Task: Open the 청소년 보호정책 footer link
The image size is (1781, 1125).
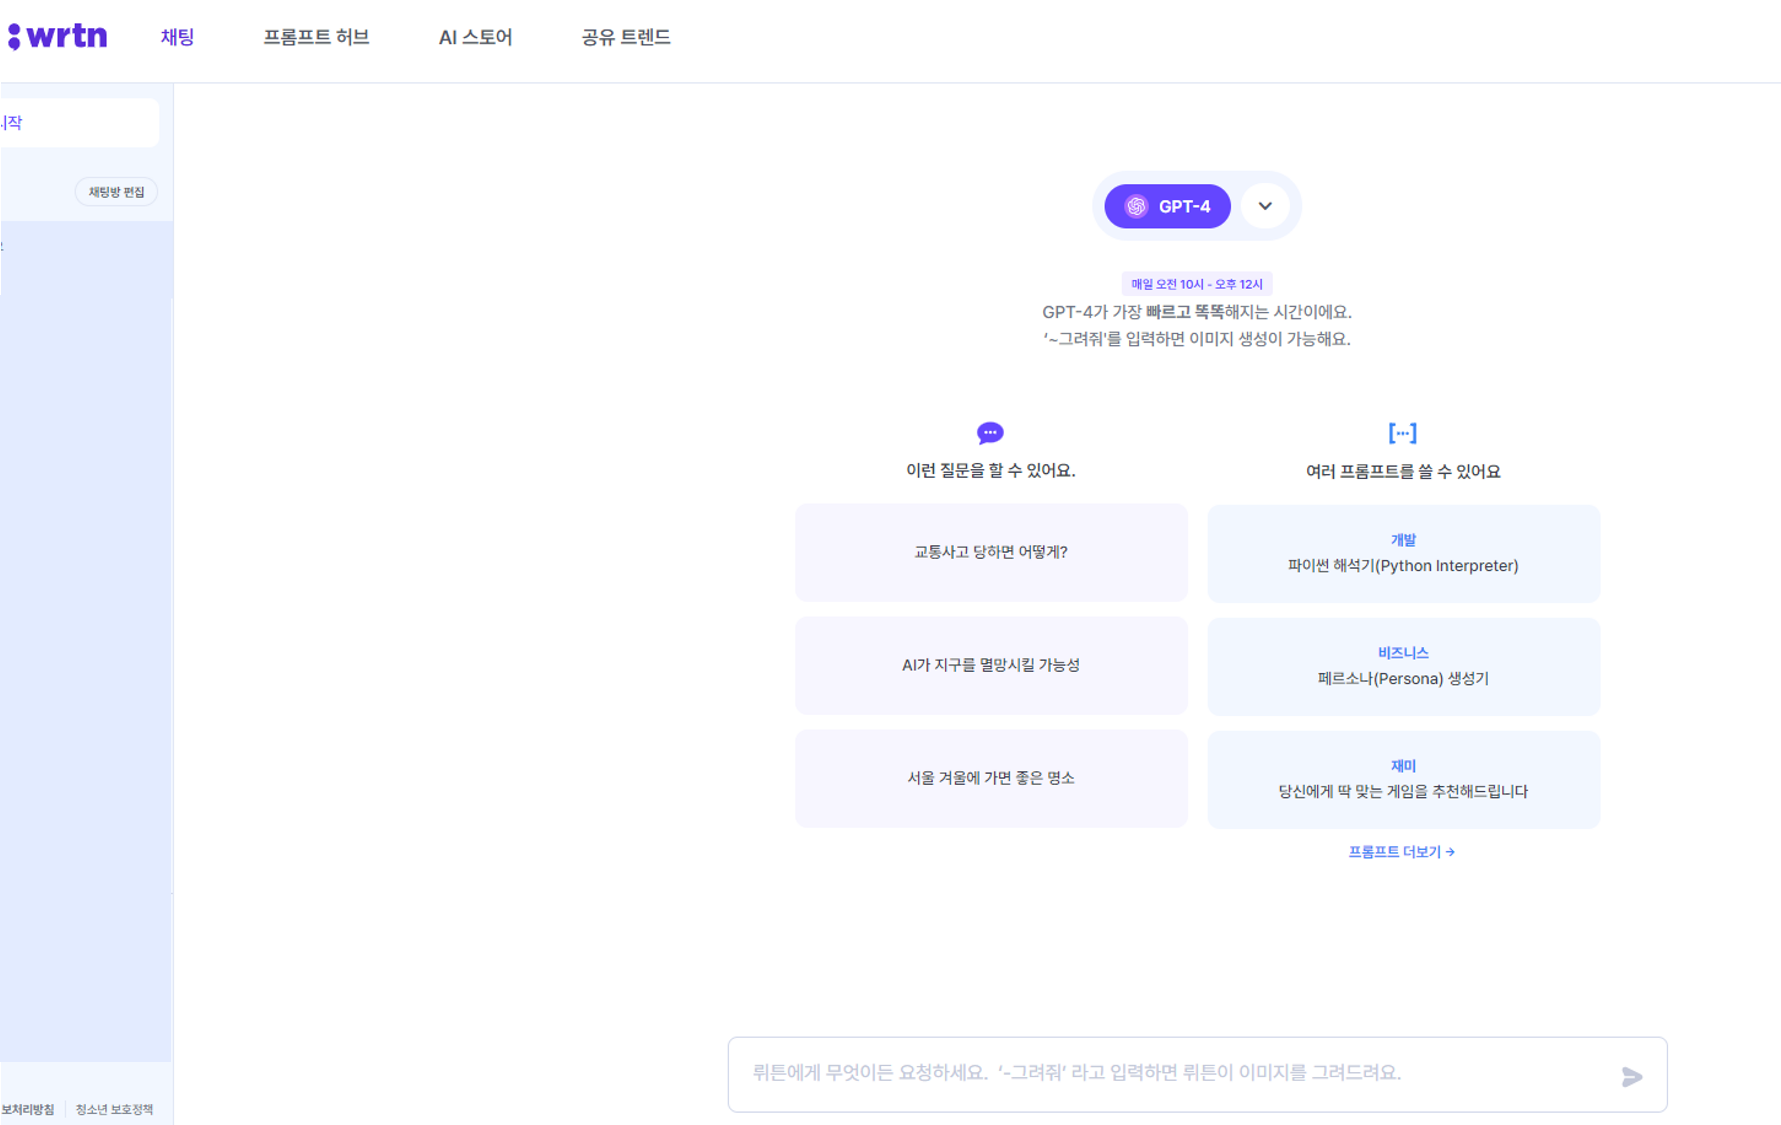Action: (x=113, y=1109)
